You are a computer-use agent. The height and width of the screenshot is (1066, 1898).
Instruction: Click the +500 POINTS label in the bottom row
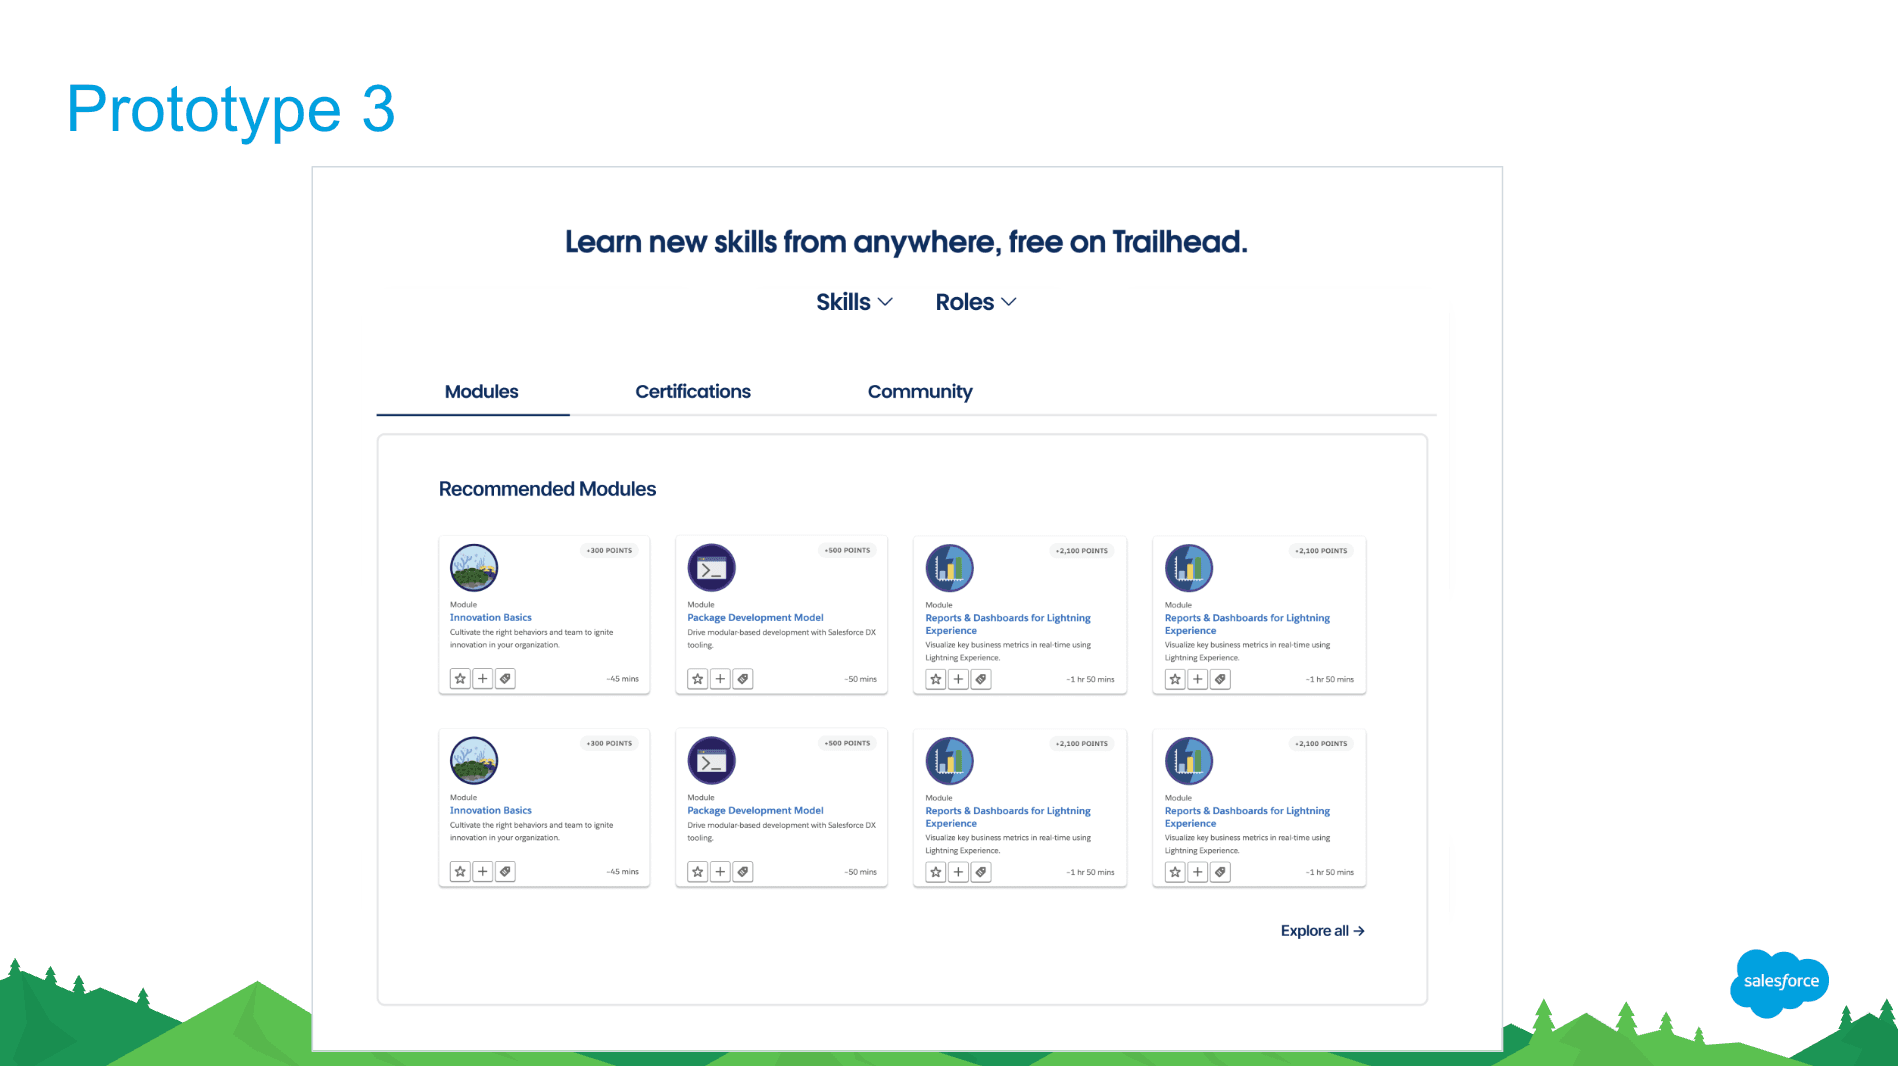[847, 744]
